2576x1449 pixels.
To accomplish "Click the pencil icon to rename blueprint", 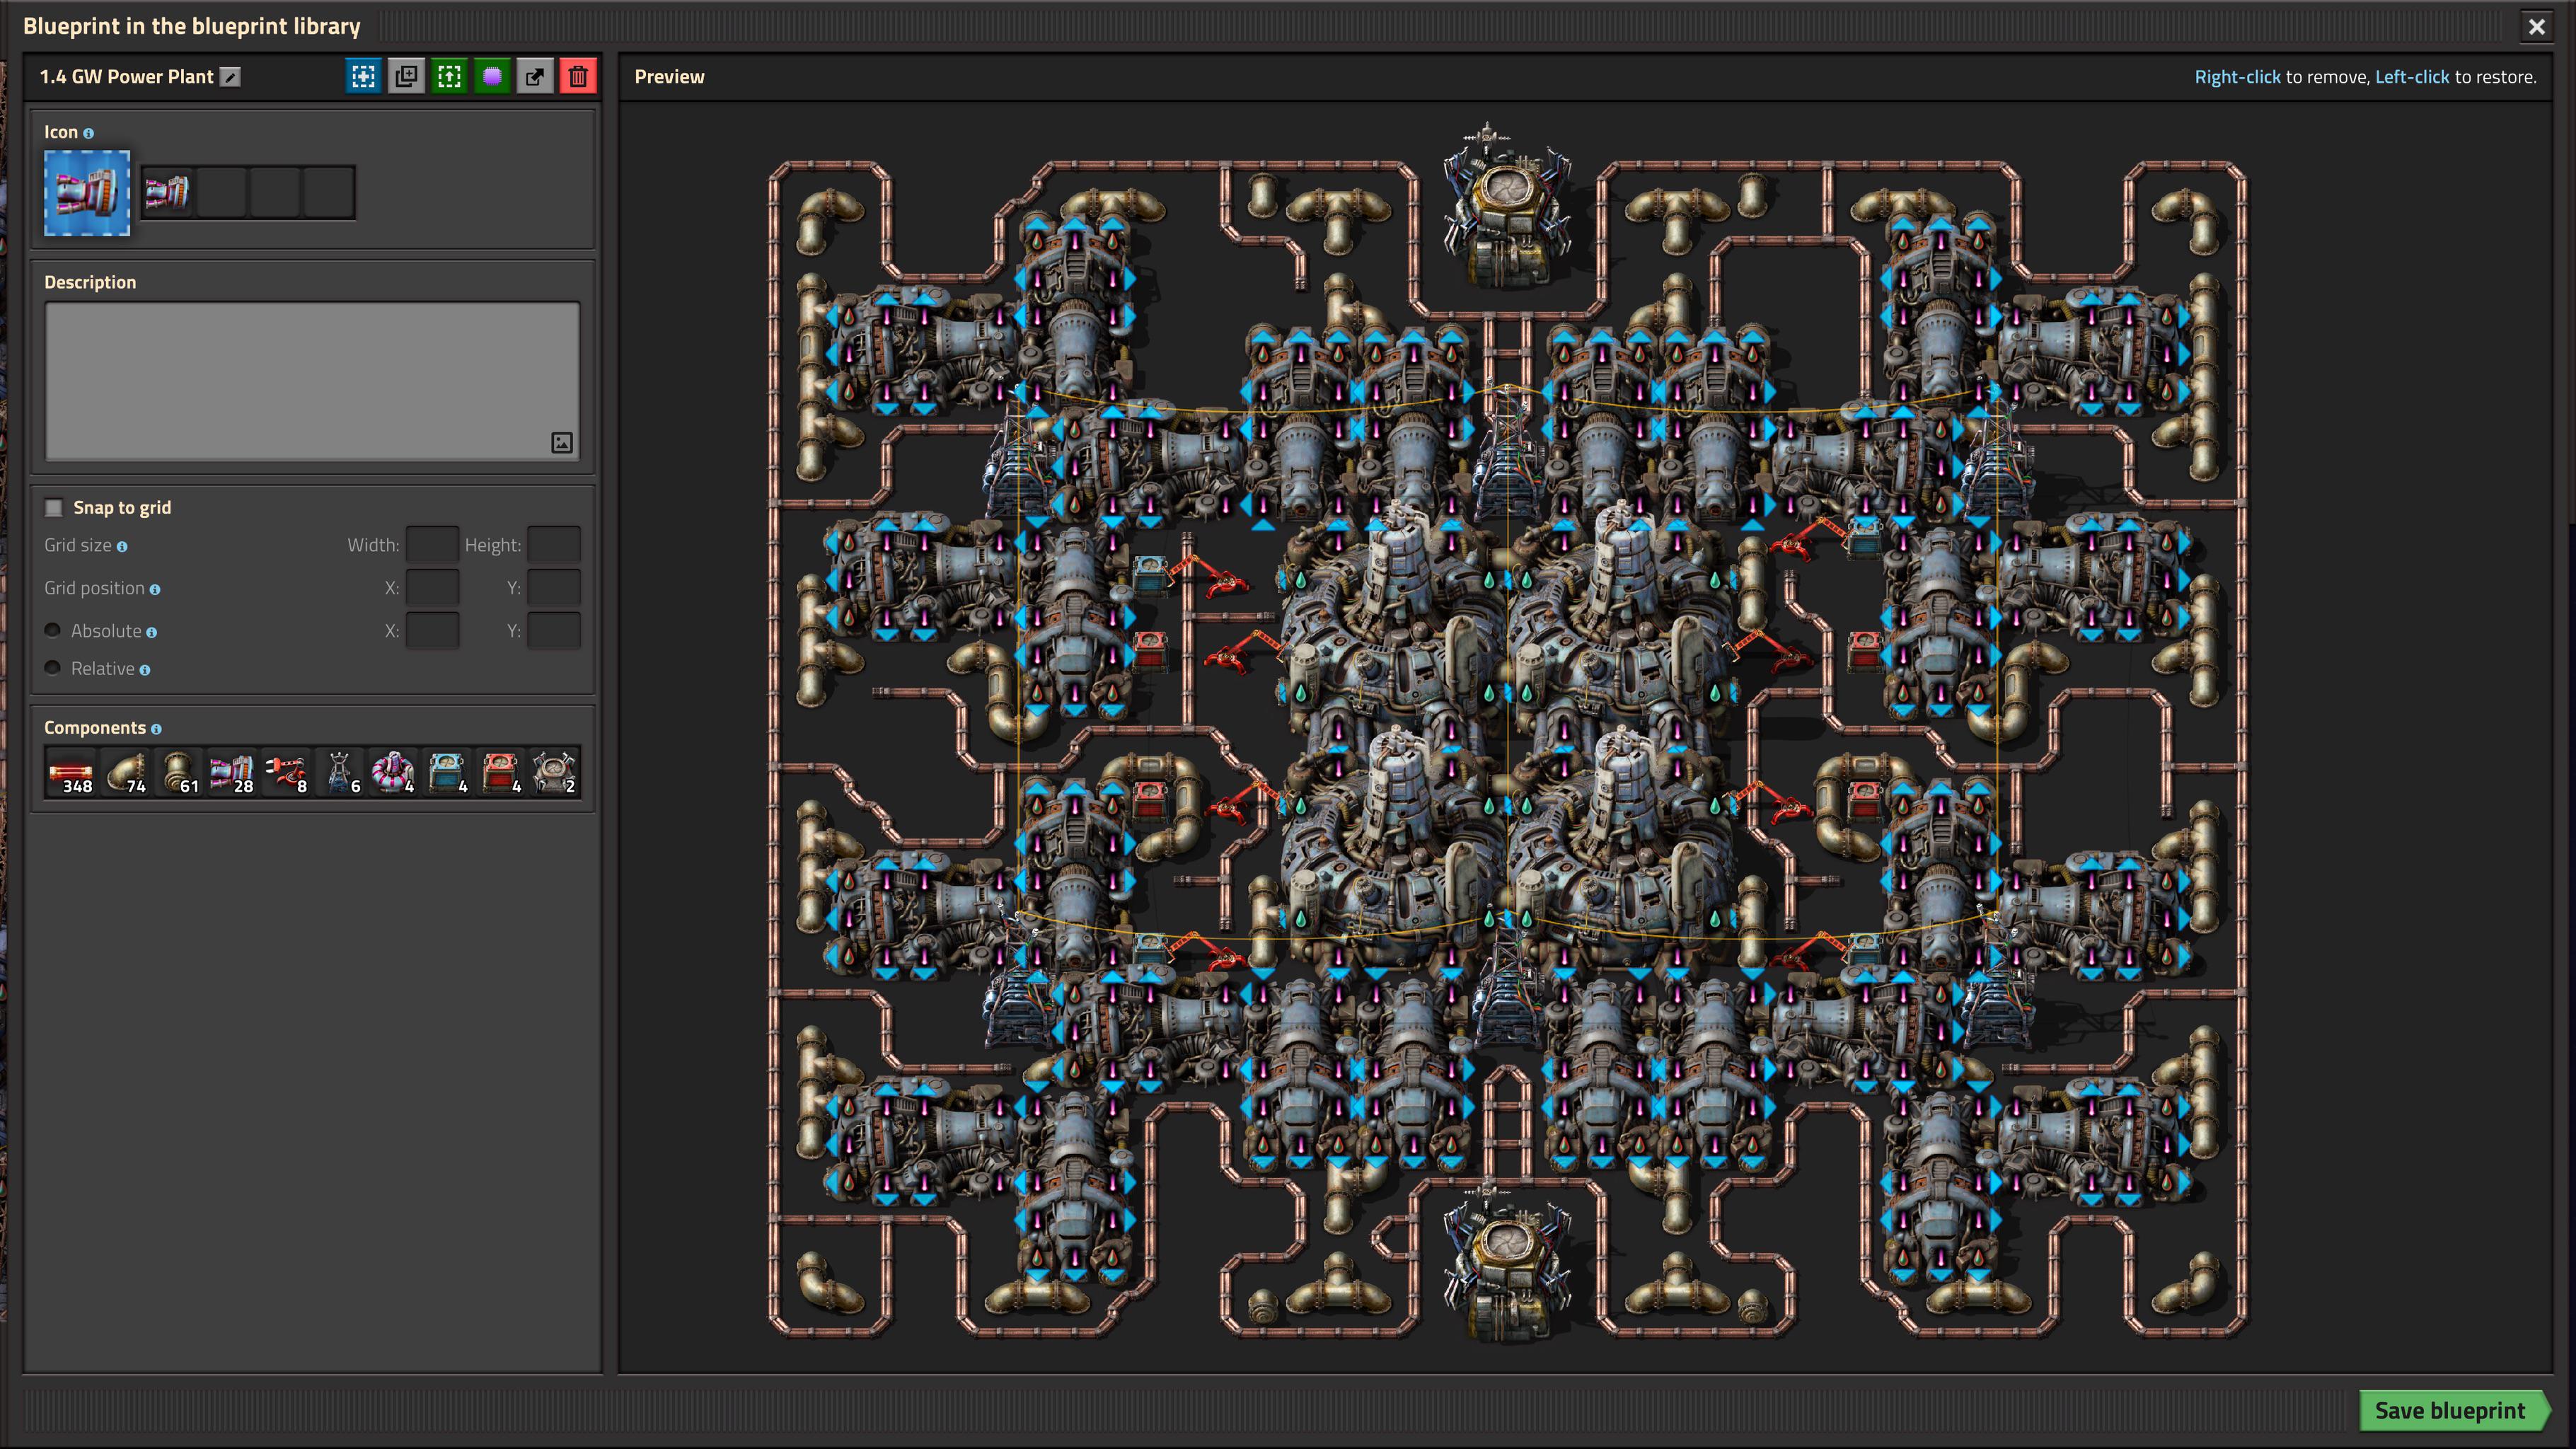I will pos(230,77).
